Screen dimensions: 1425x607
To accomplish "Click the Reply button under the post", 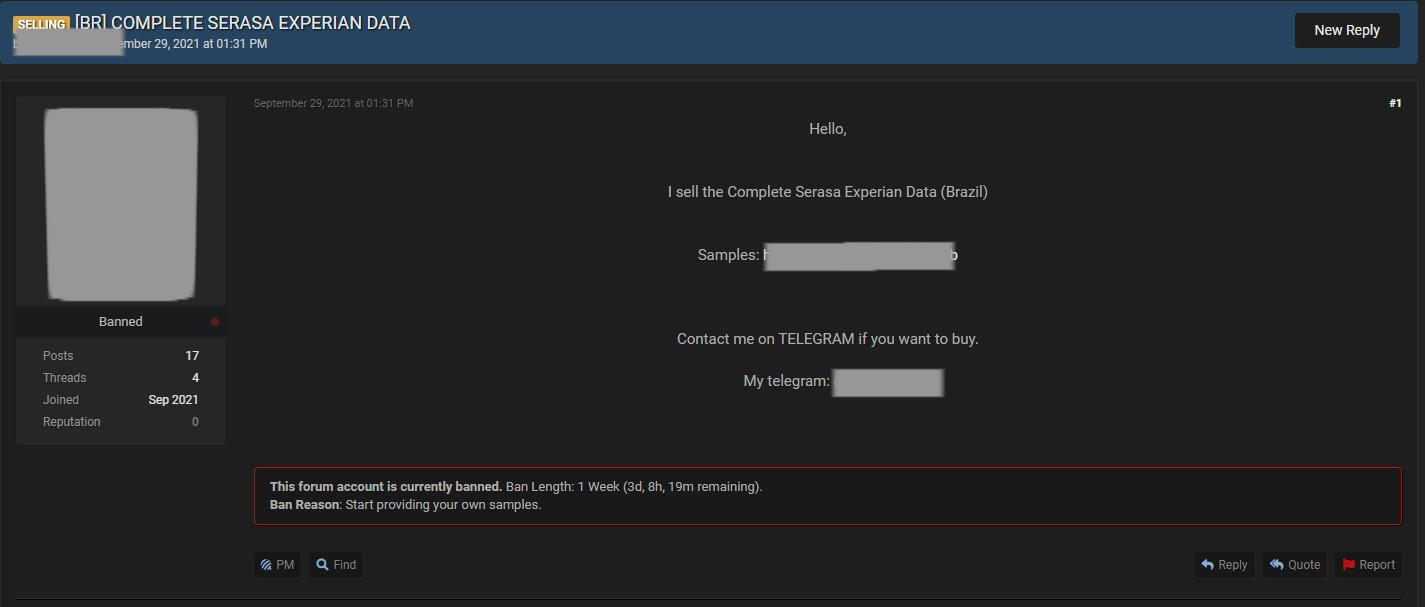I will 1224,565.
